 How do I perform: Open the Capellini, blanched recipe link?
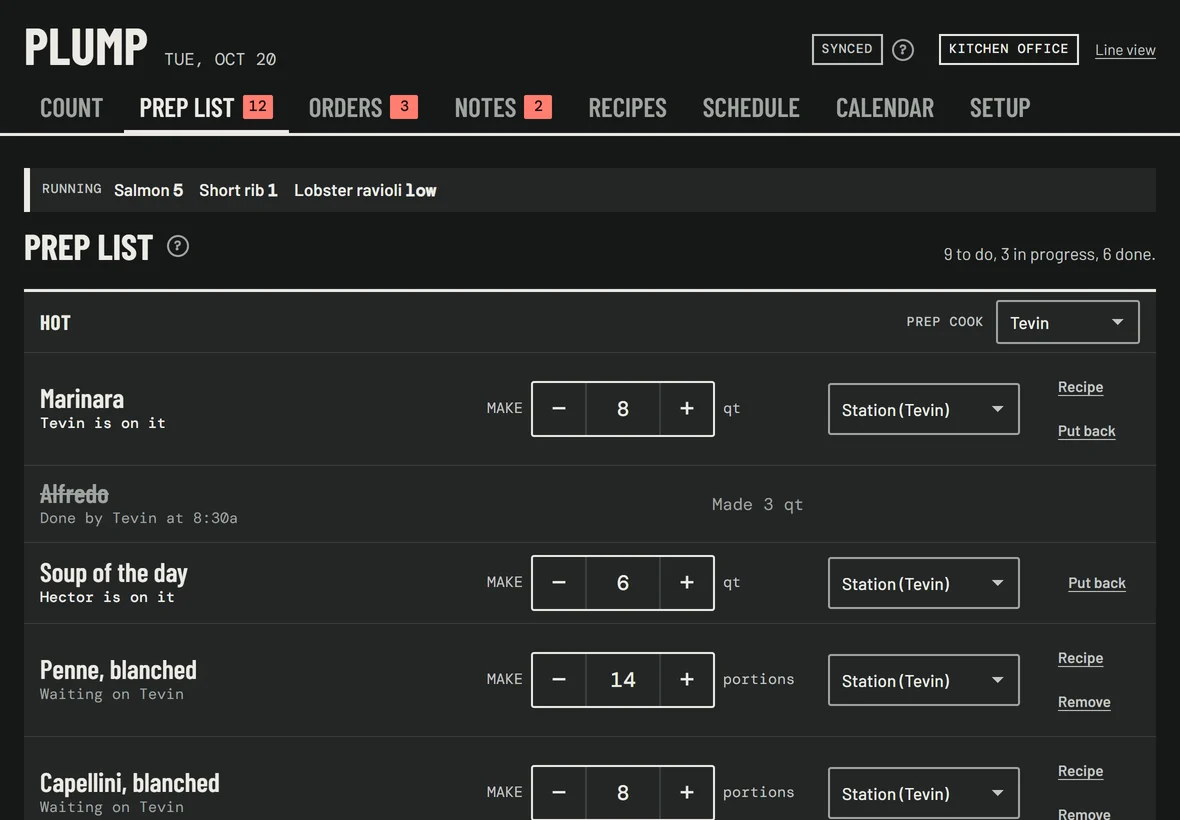pyautogui.click(x=1081, y=770)
